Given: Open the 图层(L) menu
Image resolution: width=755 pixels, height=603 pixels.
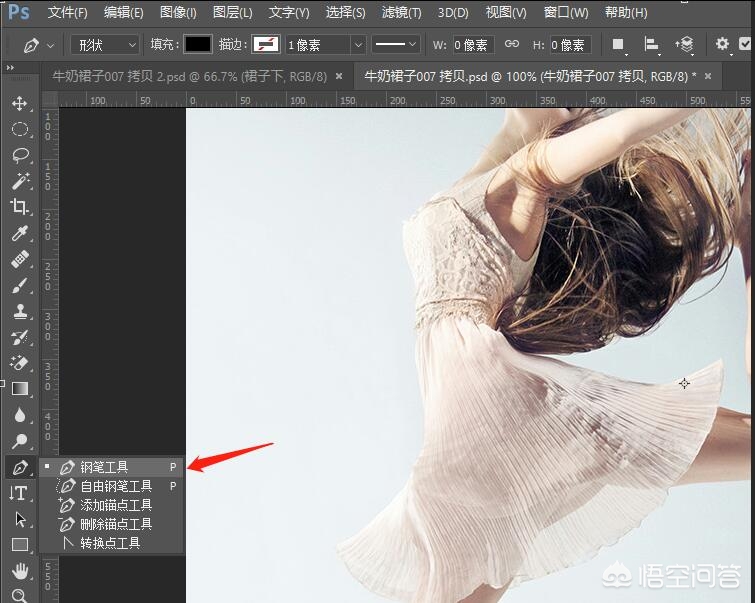Looking at the screenshot, I should [x=233, y=12].
